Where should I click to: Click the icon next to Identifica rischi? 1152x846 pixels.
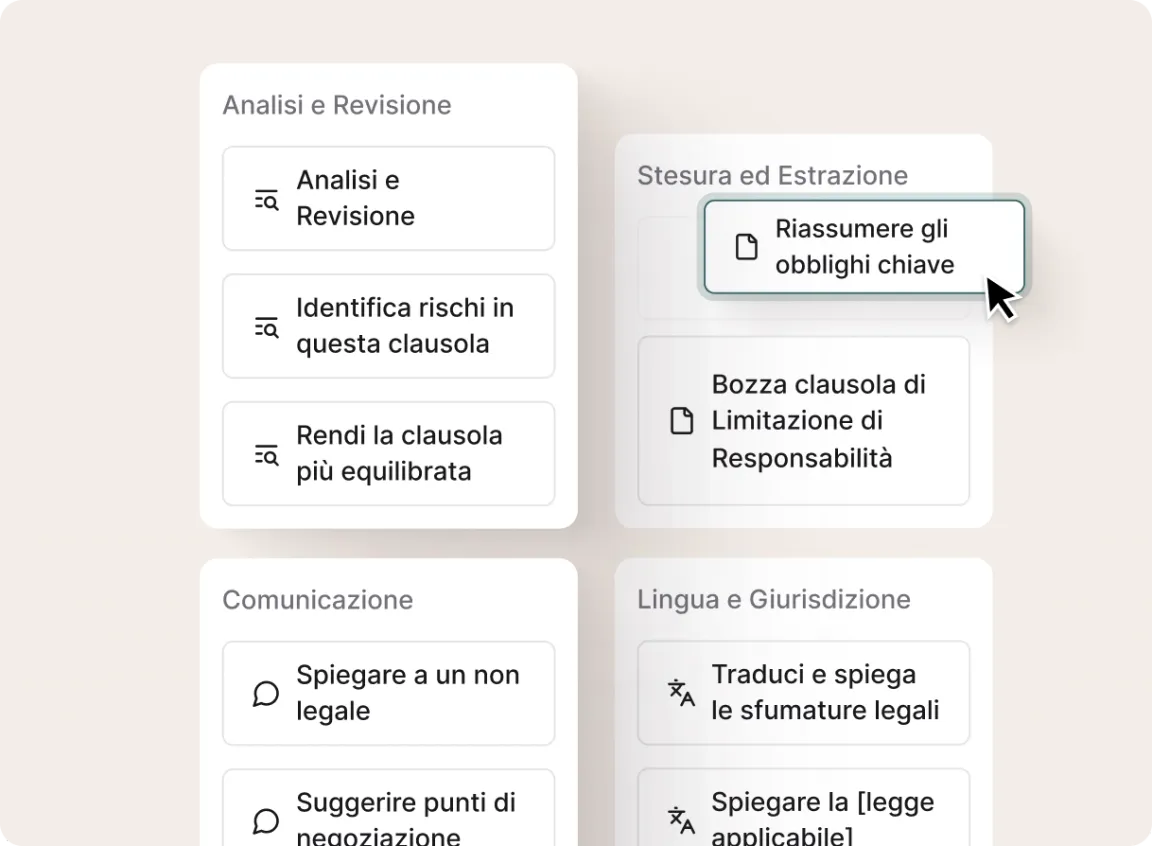pyautogui.click(x=266, y=327)
